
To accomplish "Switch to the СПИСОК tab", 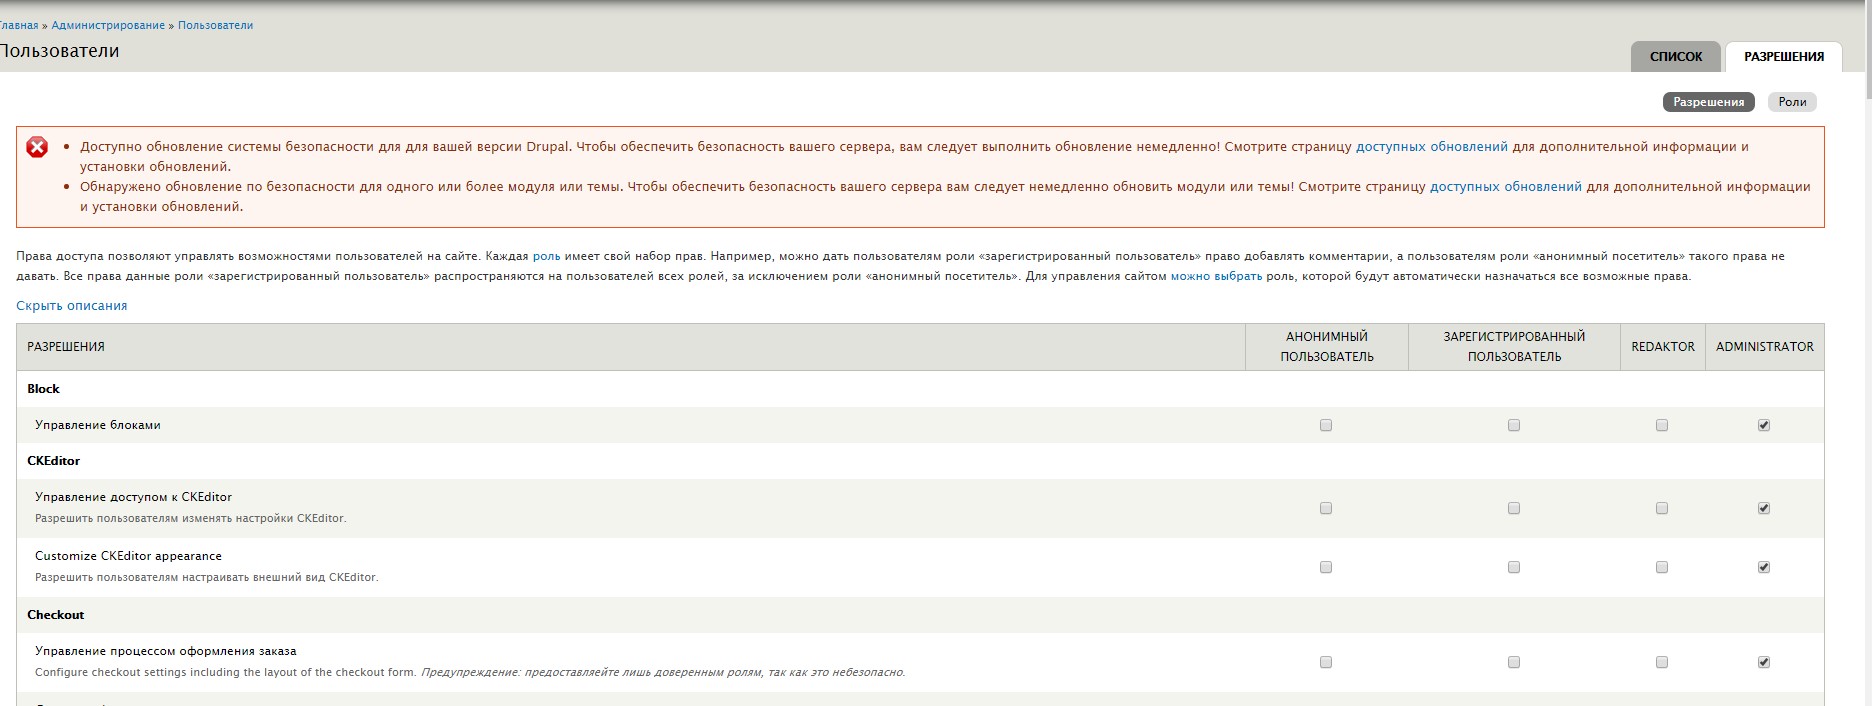I will point(1675,57).
